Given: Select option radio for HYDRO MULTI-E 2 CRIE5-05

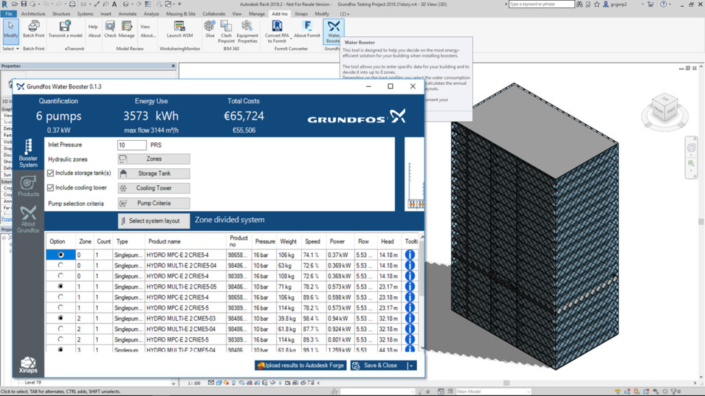Looking at the screenshot, I should point(61,286).
